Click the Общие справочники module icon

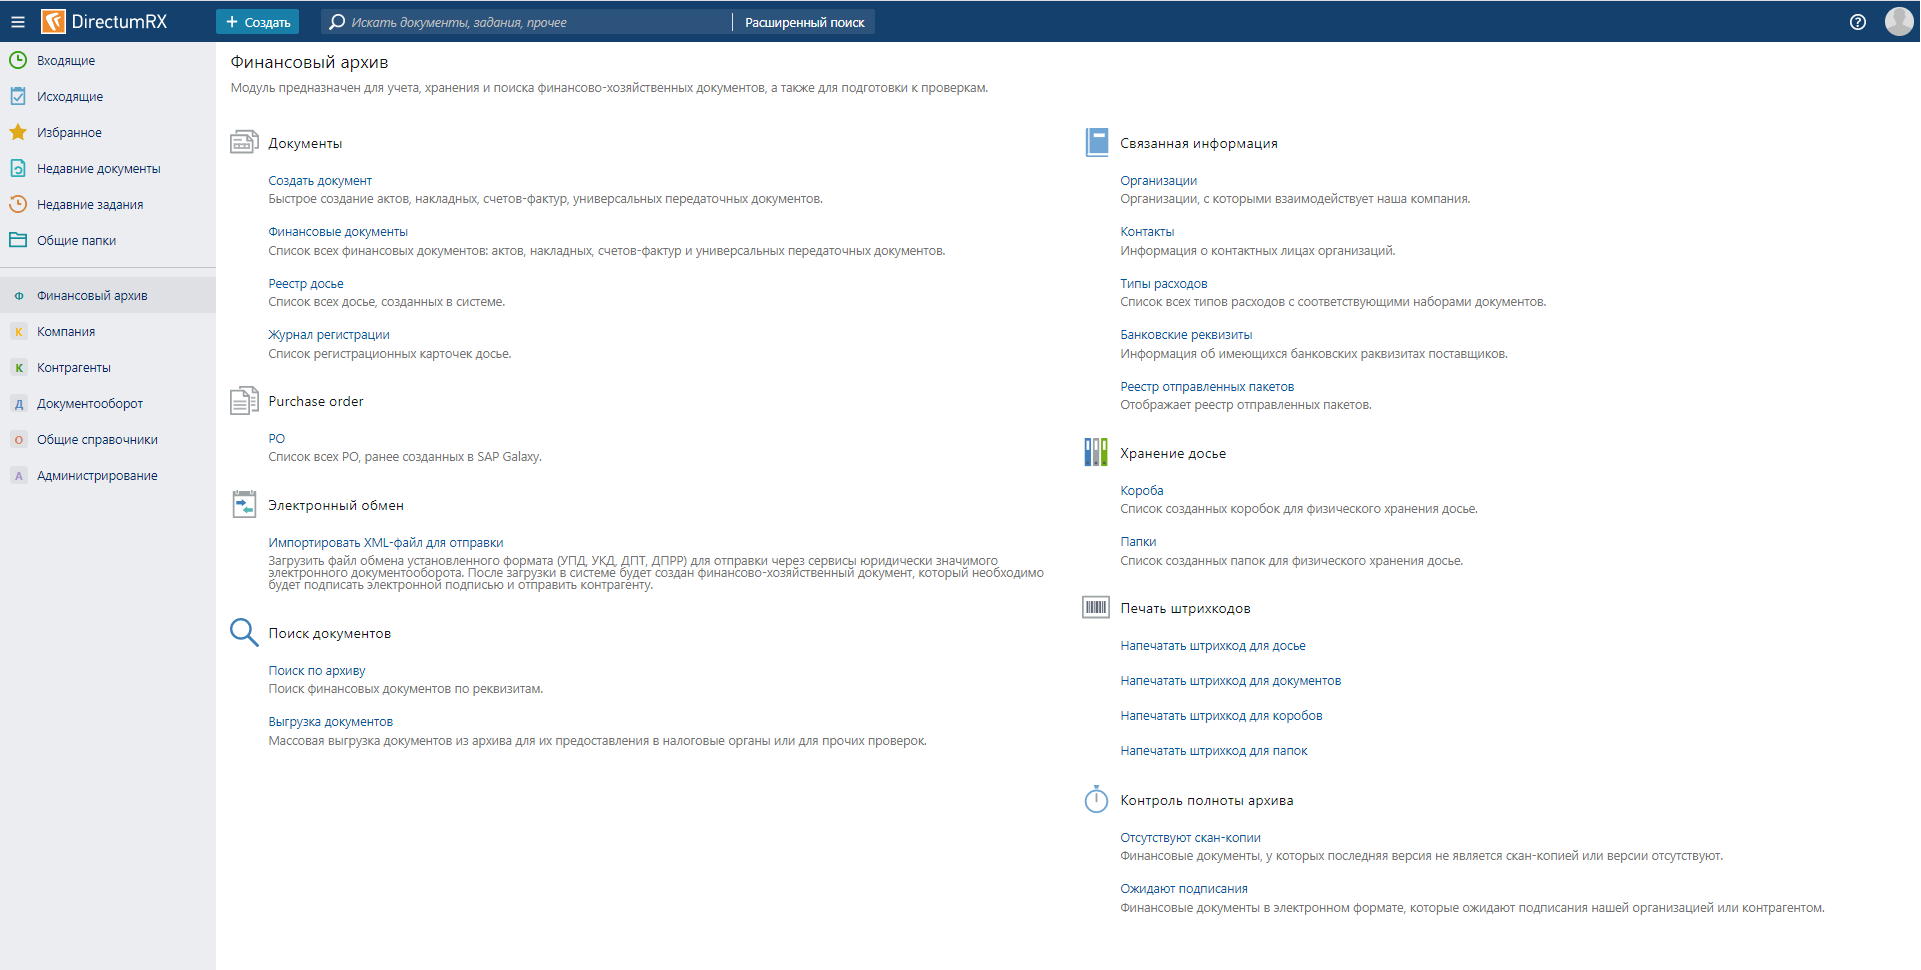pos(18,440)
